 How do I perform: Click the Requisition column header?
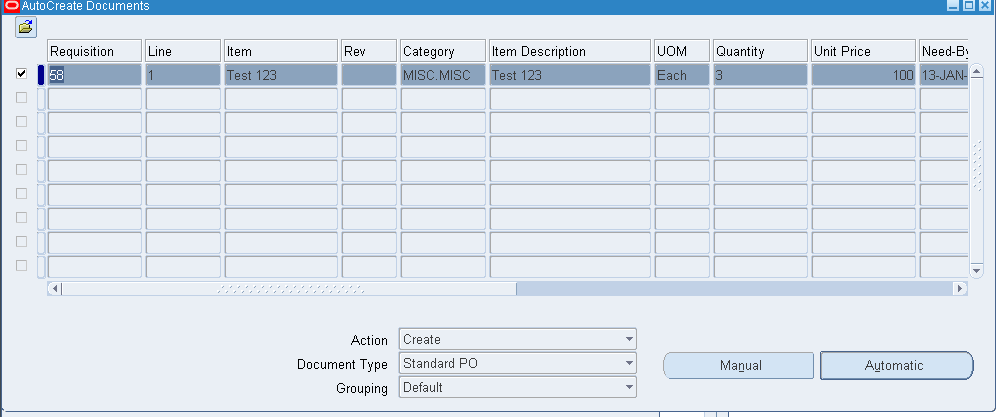tap(94, 51)
